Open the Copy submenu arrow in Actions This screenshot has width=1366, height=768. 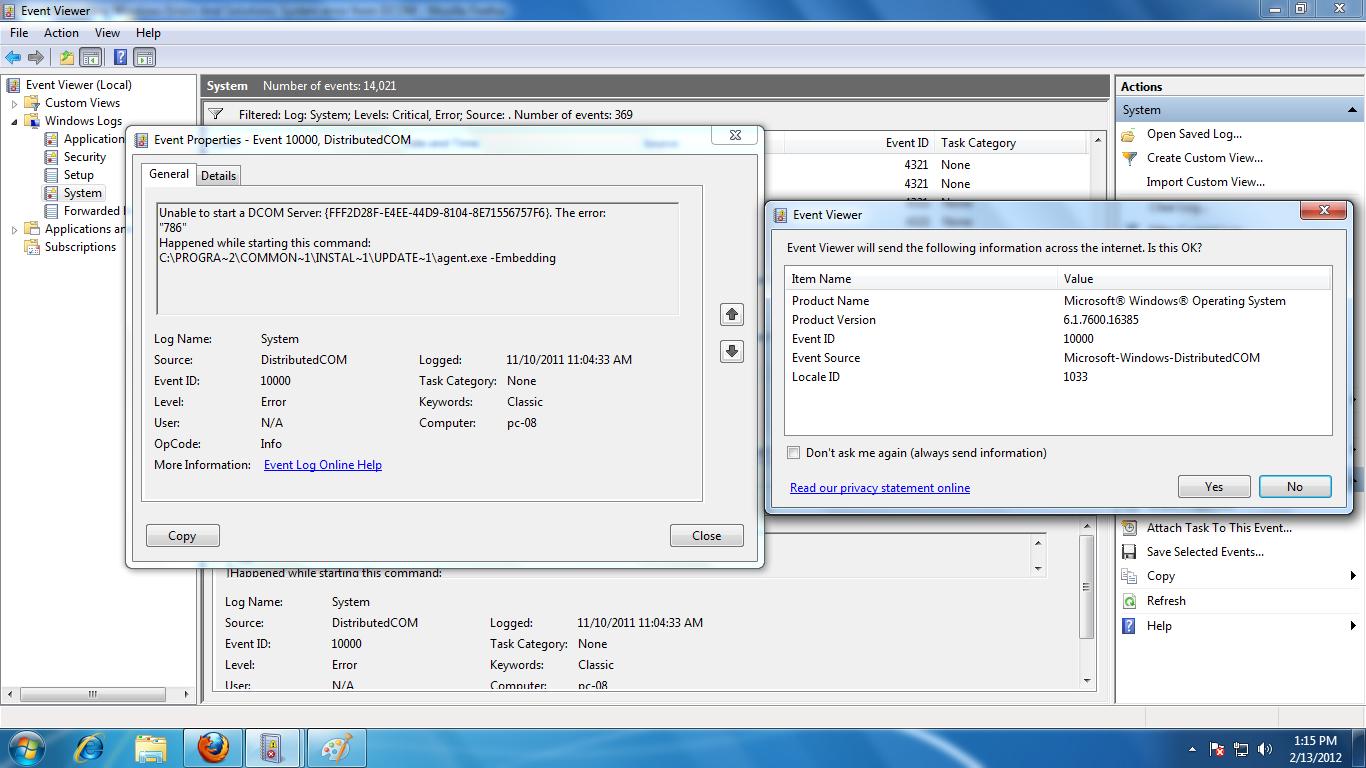[x=1353, y=576]
